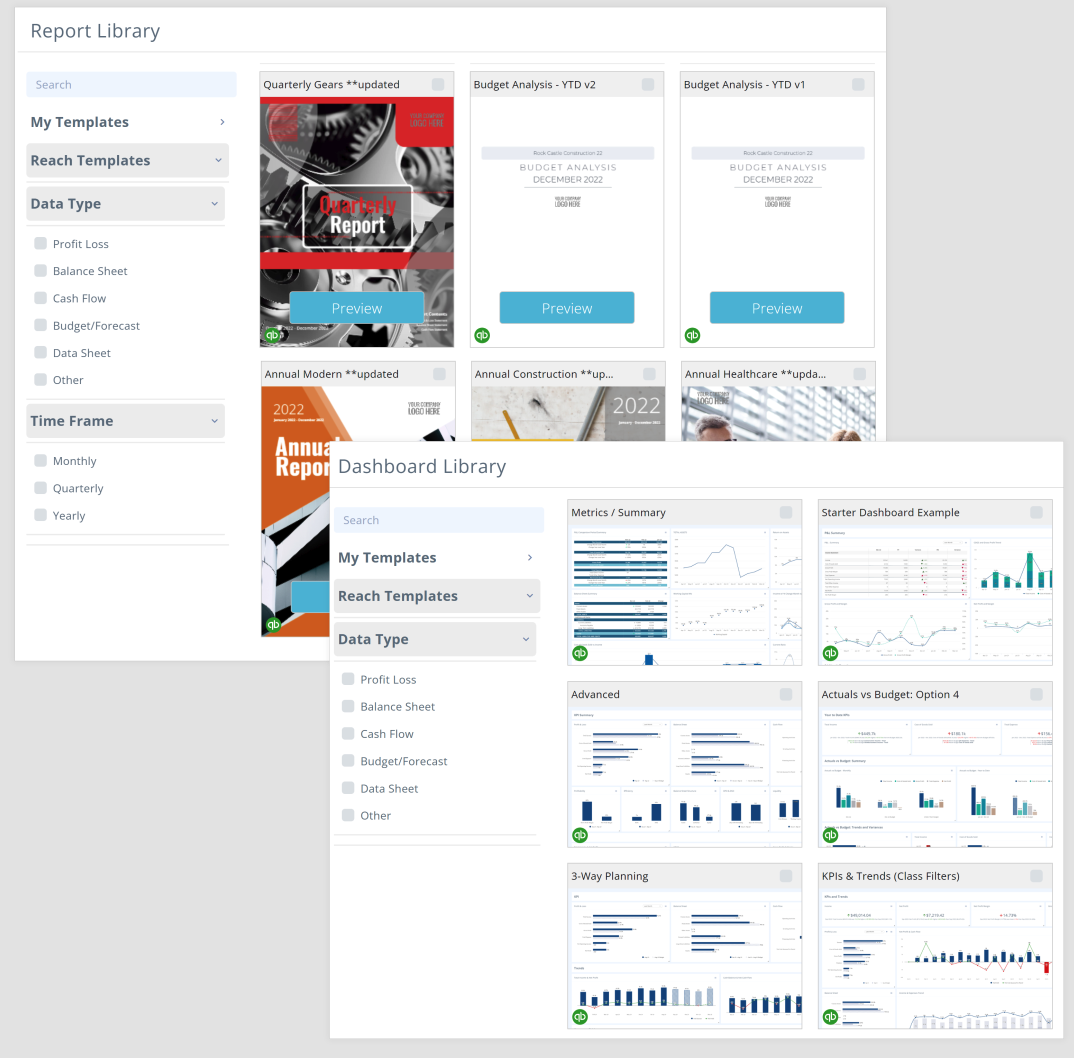This screenshot has height=1058, width=1074.
Task: Click the QuickBooks badge on Quarterly Gears template
Action: (x=273, y=335)
